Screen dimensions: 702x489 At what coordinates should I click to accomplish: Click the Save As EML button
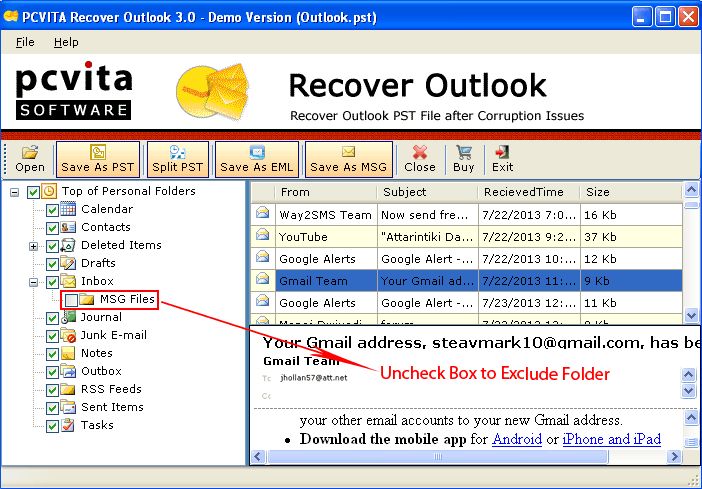point(257,159)
